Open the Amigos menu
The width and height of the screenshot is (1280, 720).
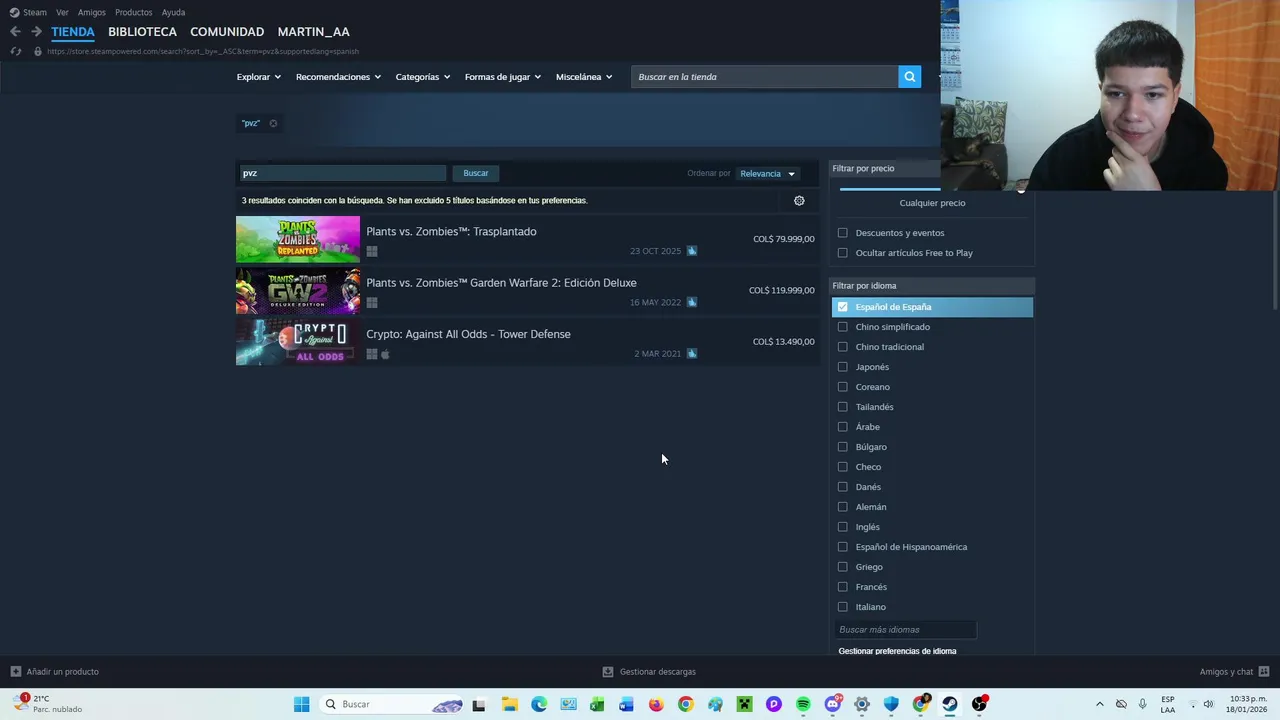click(91, 12)
